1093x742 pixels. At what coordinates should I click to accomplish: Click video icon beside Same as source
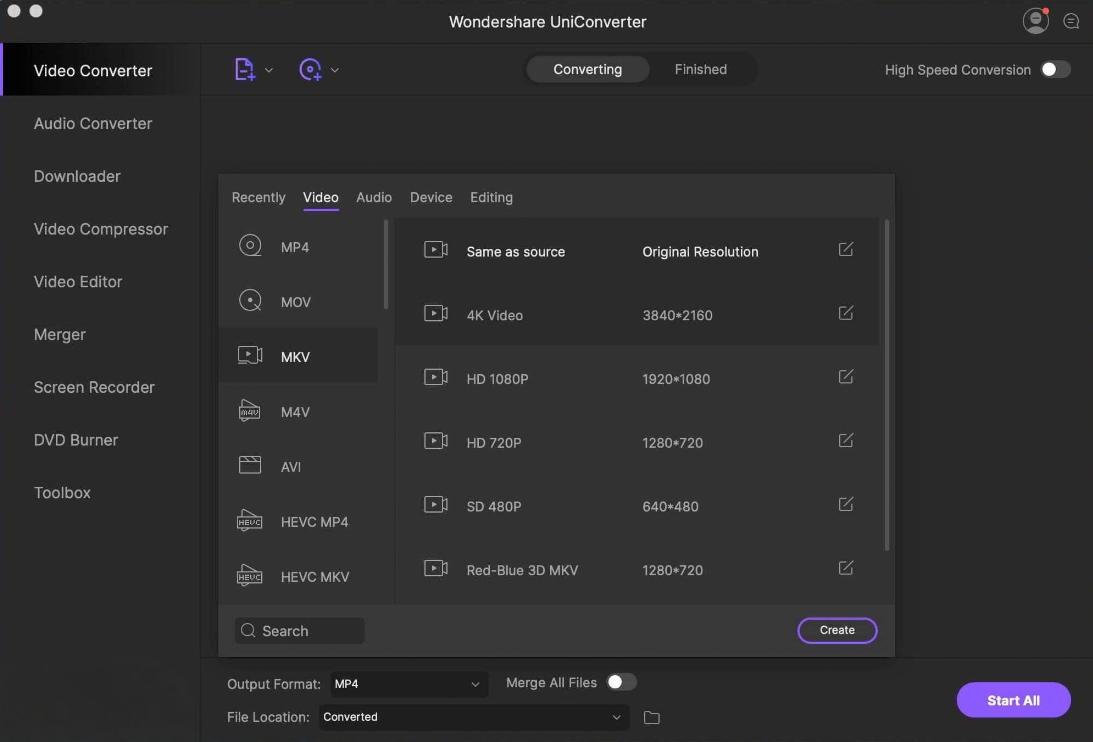click(436, 250)
